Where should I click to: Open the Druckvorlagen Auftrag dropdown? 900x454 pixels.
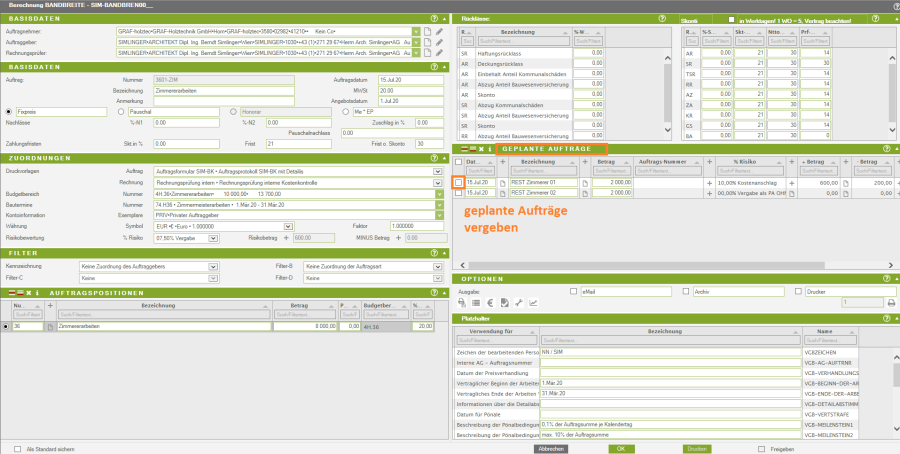point(437,172)
